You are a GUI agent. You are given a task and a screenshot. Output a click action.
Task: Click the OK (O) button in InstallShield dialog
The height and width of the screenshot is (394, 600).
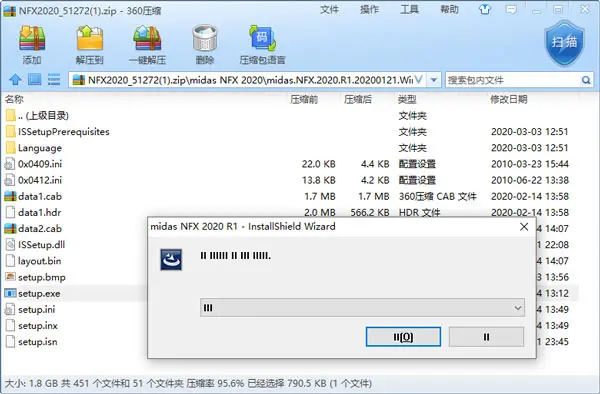(x=403, y=337)
